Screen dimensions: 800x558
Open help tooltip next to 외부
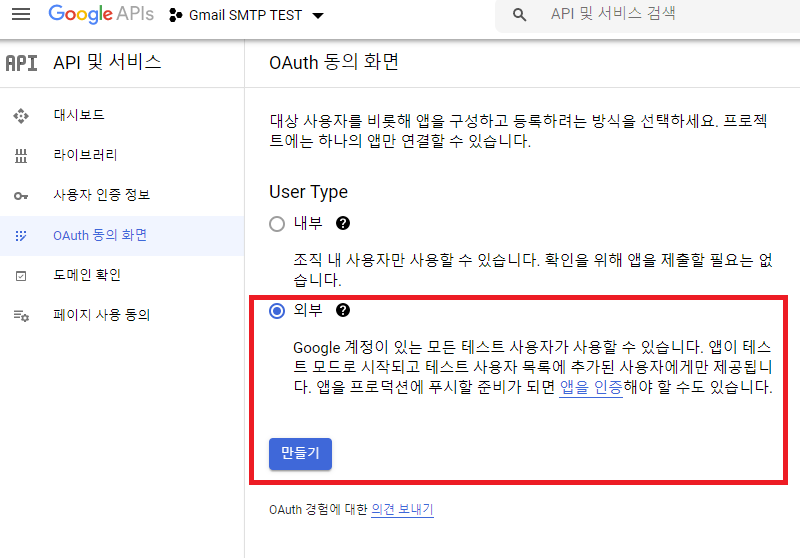coord(343,310)
